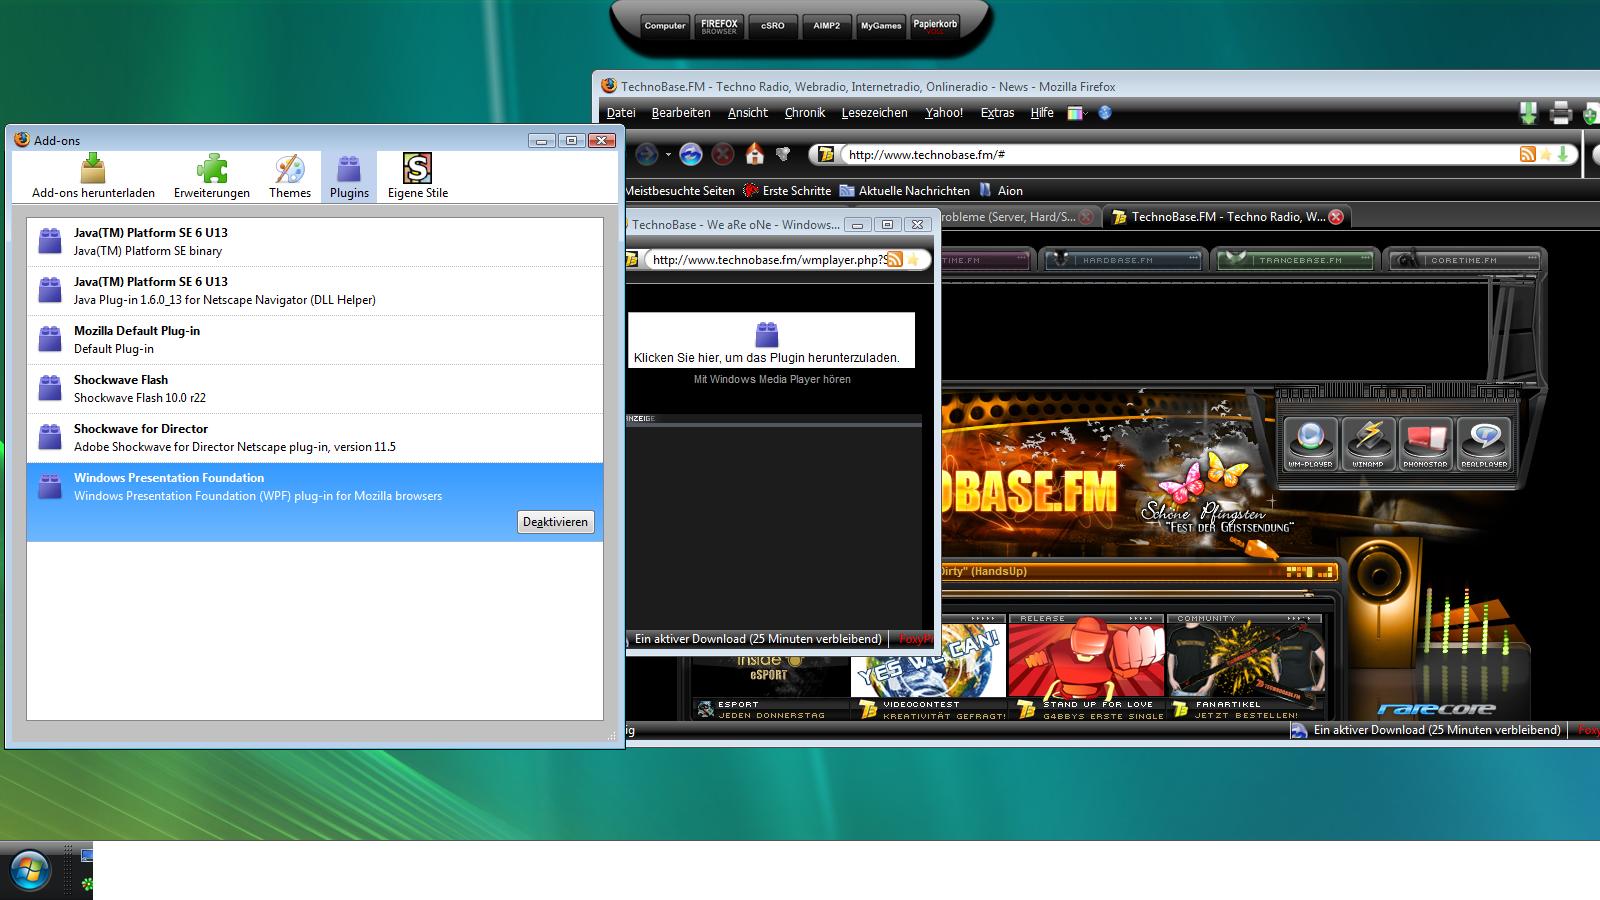Viewport: 1600px width, 900px height.
Task: Open the Themes panel
Action: click(289, 176)
